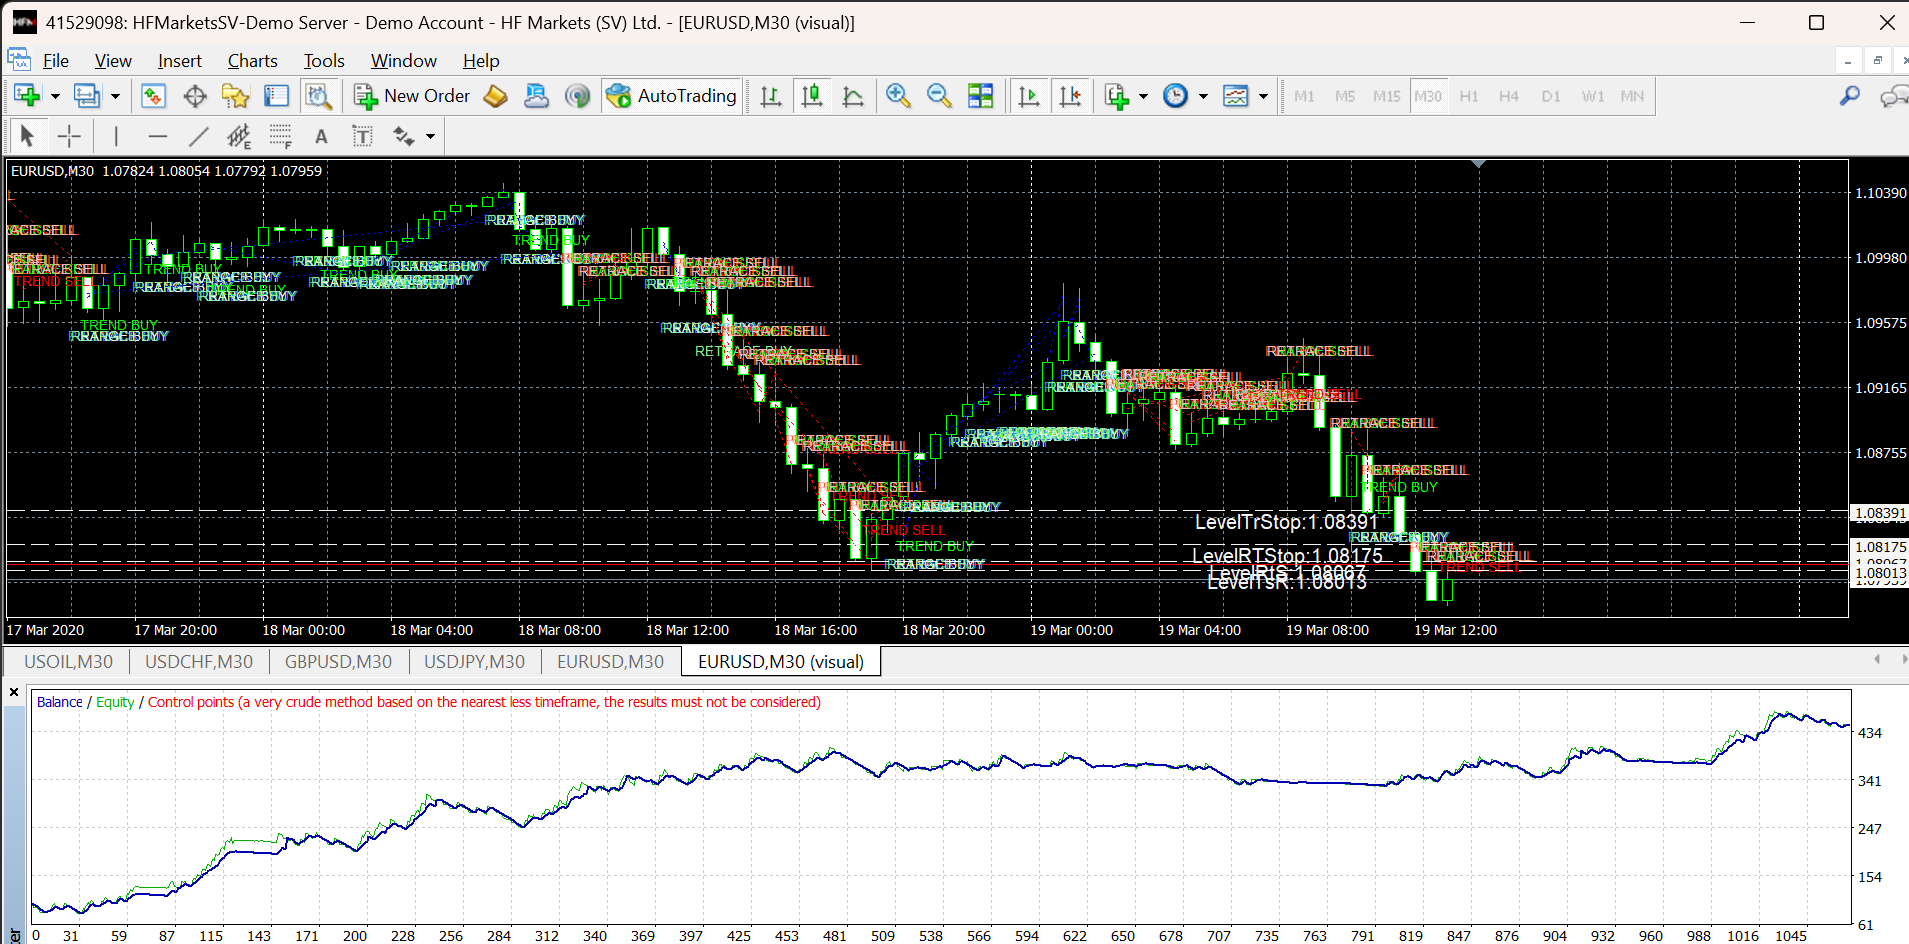Toggle the AutoTrading button

[x=672, y=96]
